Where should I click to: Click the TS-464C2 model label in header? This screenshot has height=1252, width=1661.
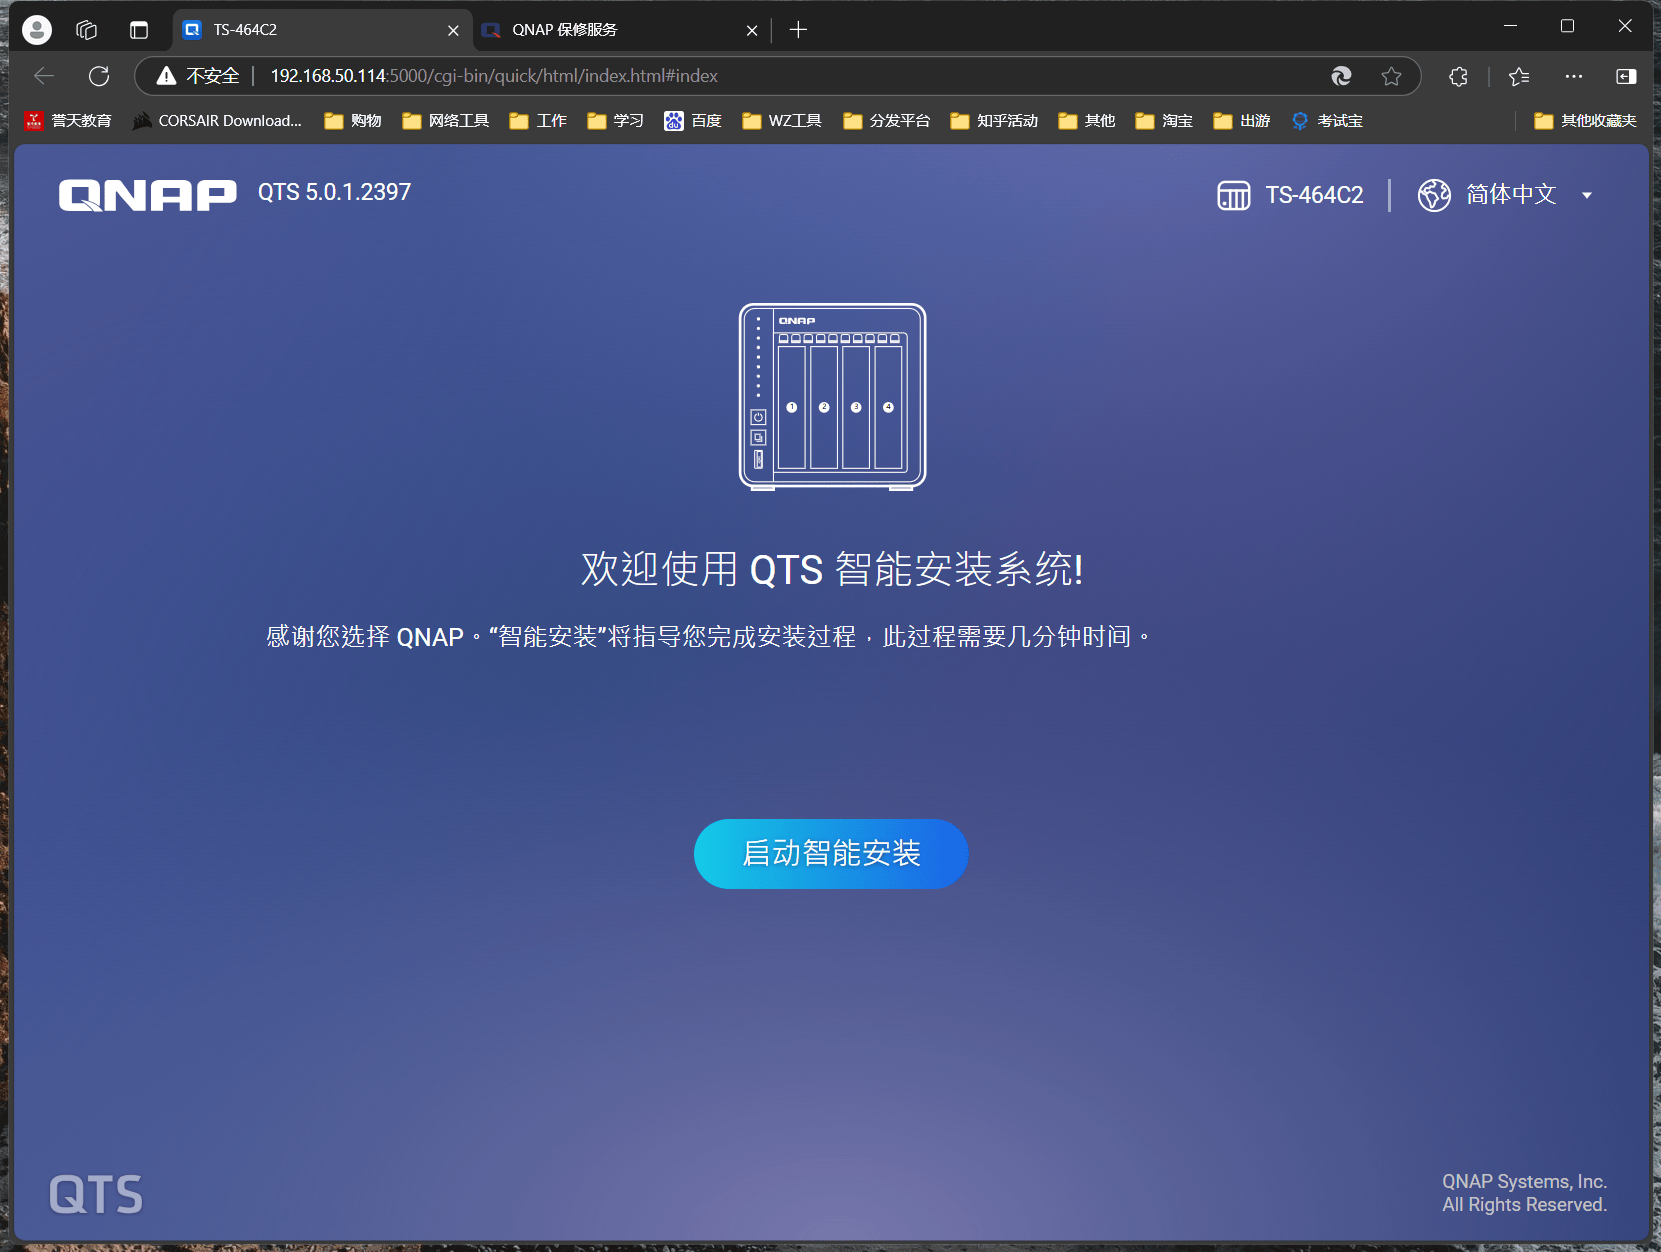[x=1314, y=195]
